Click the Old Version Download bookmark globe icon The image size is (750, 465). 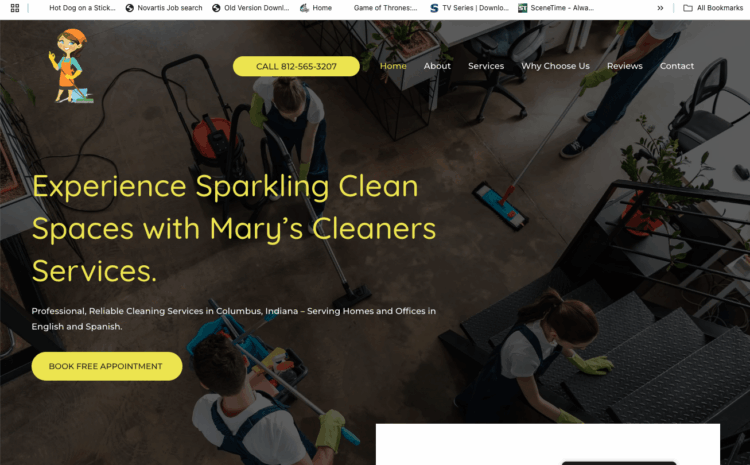[216, 8]
